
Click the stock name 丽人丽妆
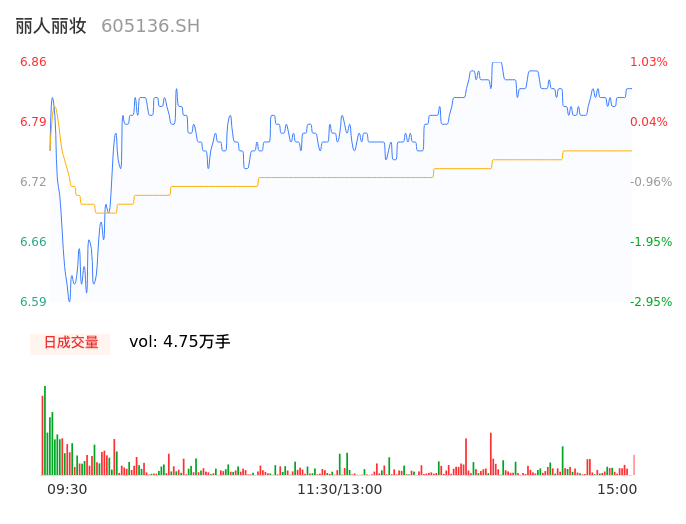coord(51,26)
